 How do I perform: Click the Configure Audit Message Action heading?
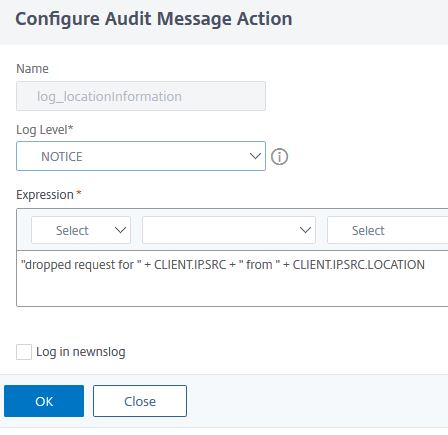[x=154, y=19]
